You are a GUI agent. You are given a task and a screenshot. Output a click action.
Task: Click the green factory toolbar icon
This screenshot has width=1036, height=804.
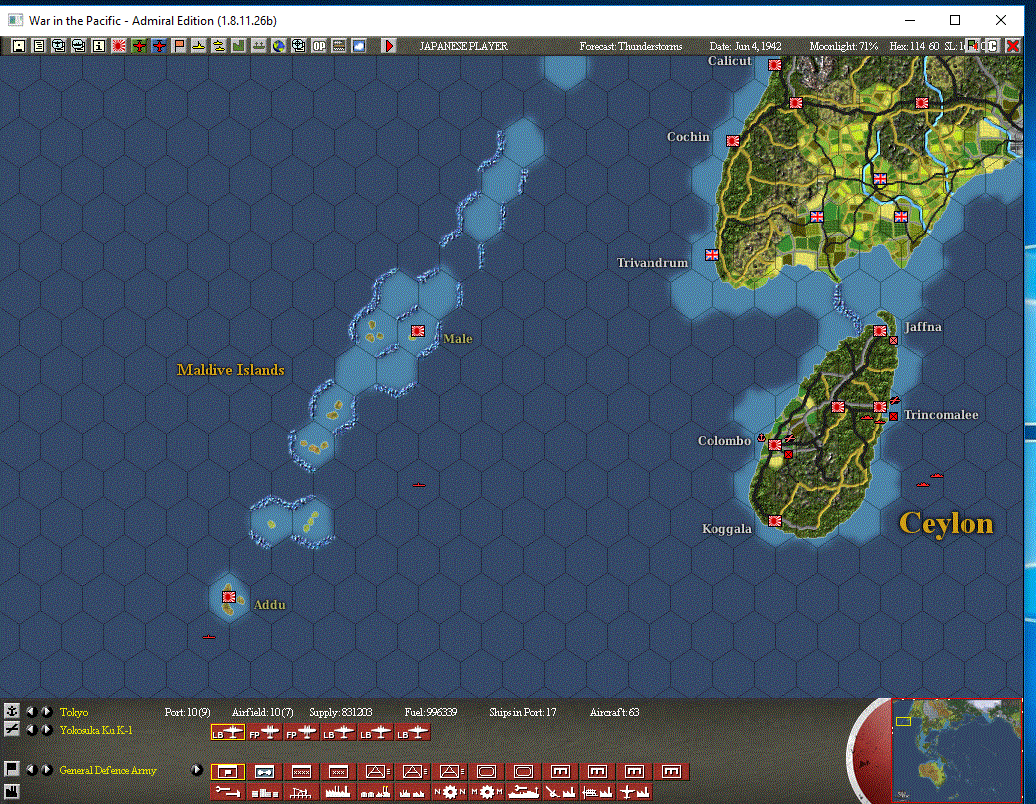[x=239, y=46]
